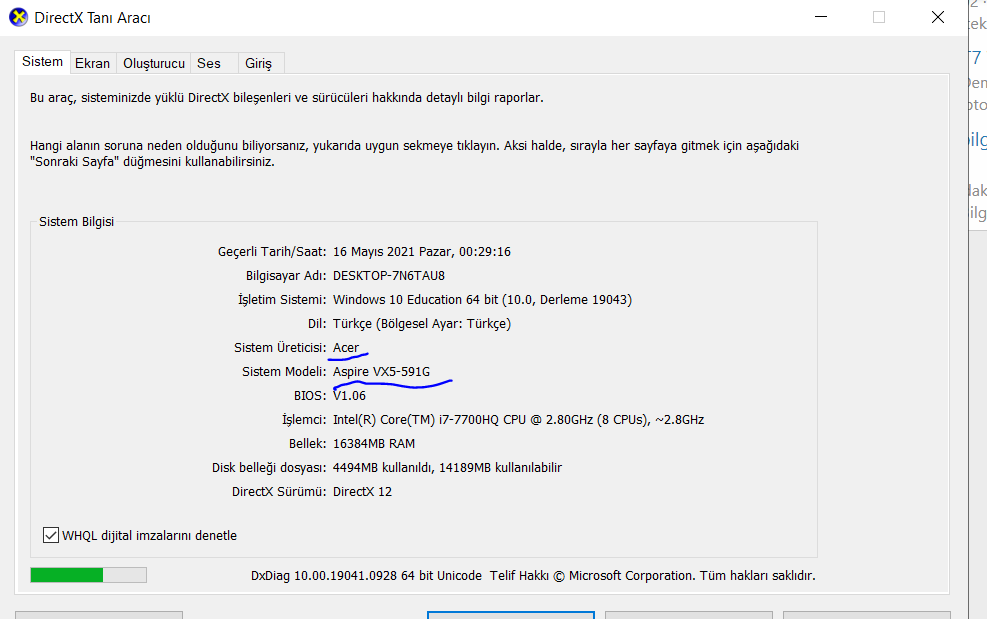Click the Aspire VX5-591G model value
This screenshot has width=987, height=619.
click(x=381, y=372)
